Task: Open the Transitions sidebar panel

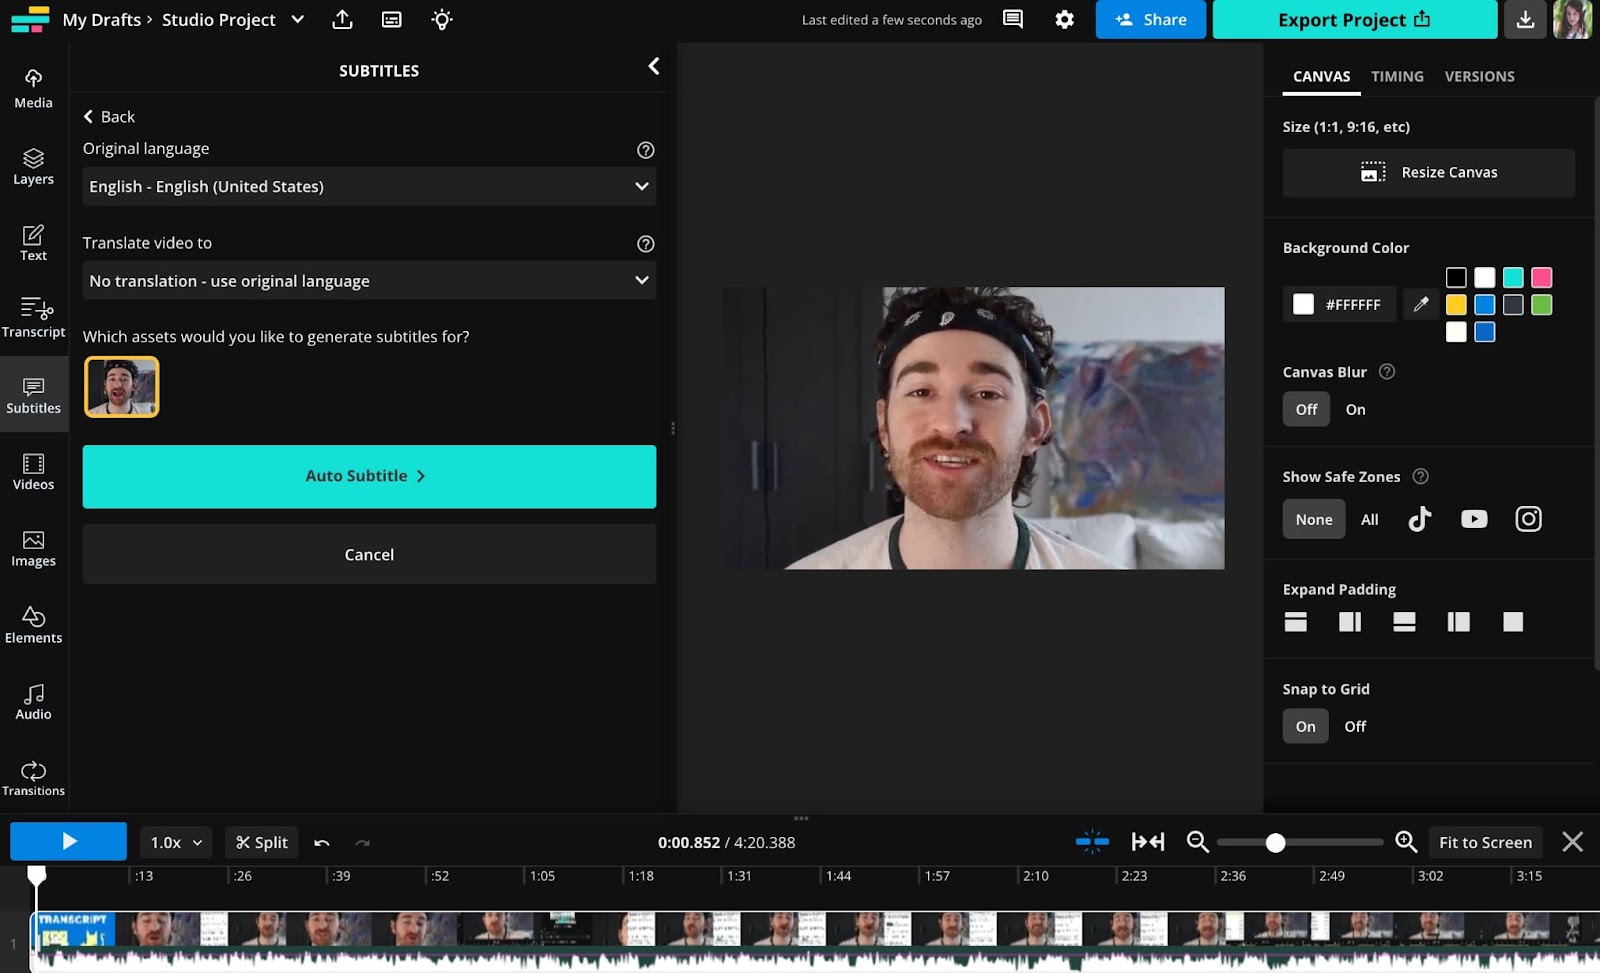Action: [33, 778]
